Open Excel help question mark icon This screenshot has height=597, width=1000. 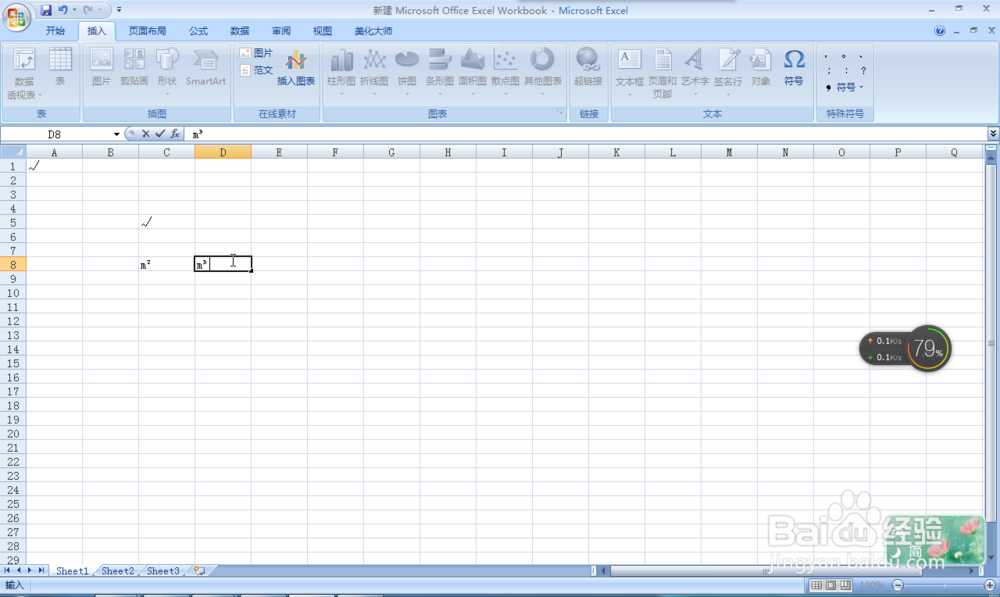click(x=939, y=31)
